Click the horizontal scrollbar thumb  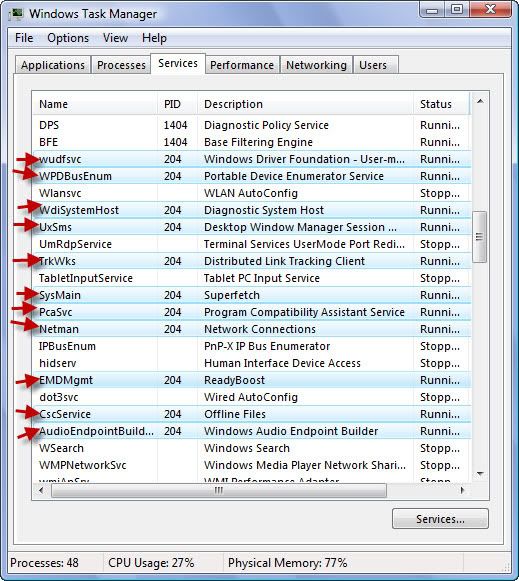point(219,490)
